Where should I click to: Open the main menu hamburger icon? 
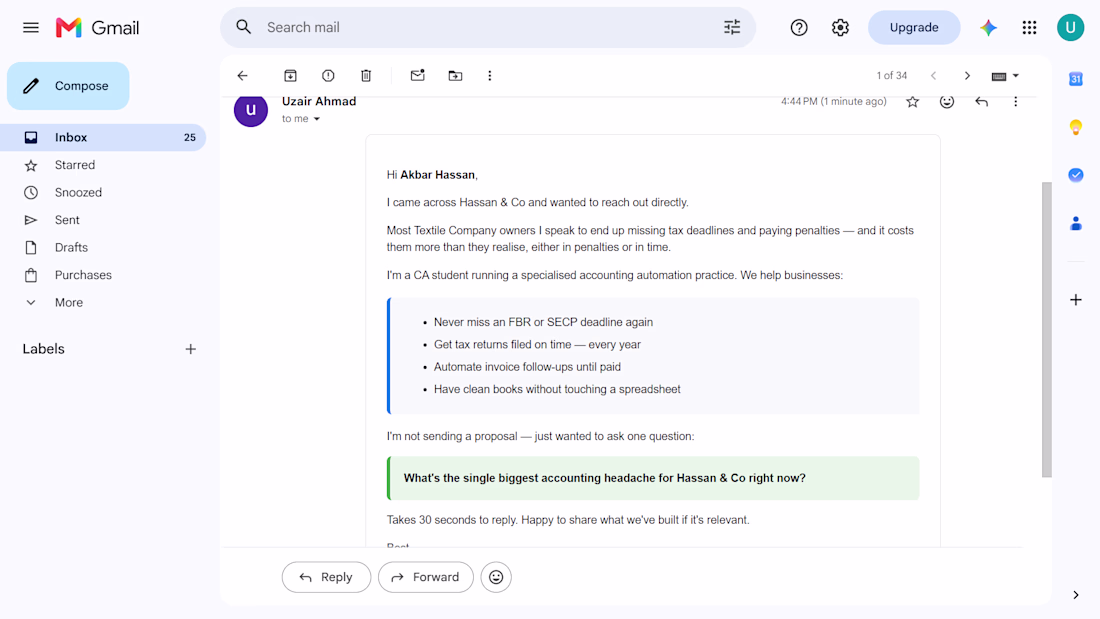[31, 27]
